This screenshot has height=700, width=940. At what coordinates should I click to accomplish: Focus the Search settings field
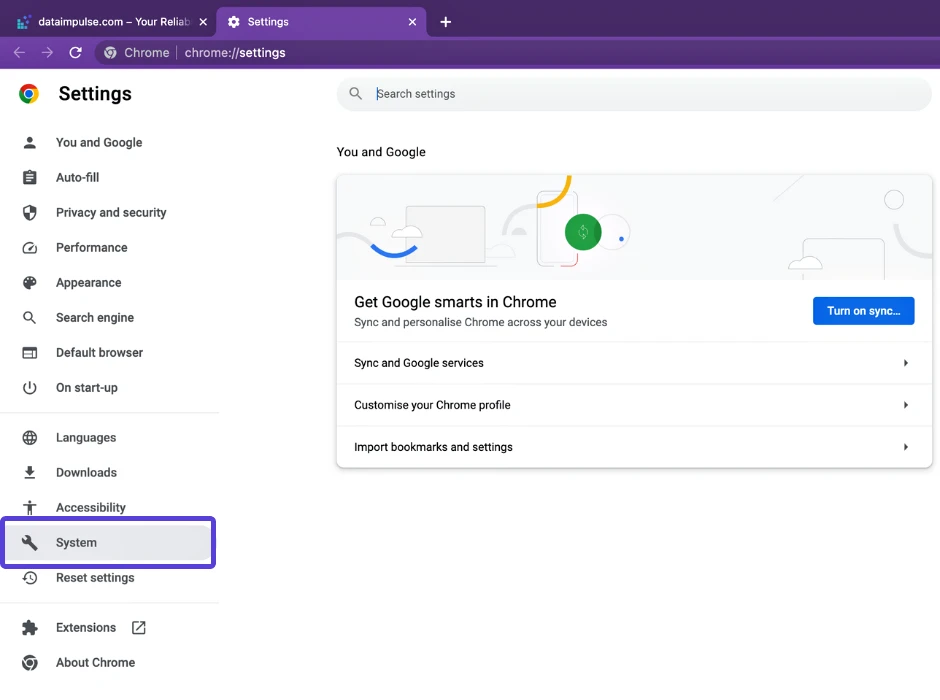634,94
